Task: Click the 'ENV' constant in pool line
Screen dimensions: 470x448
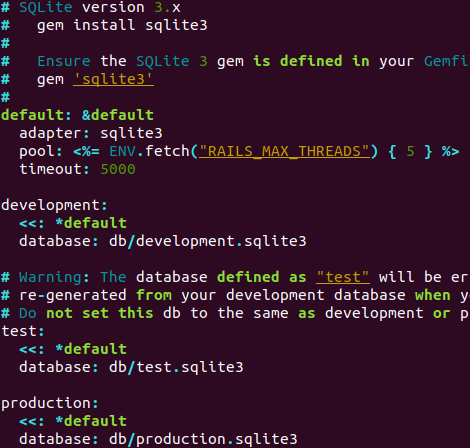Action: tap(122, 151)
